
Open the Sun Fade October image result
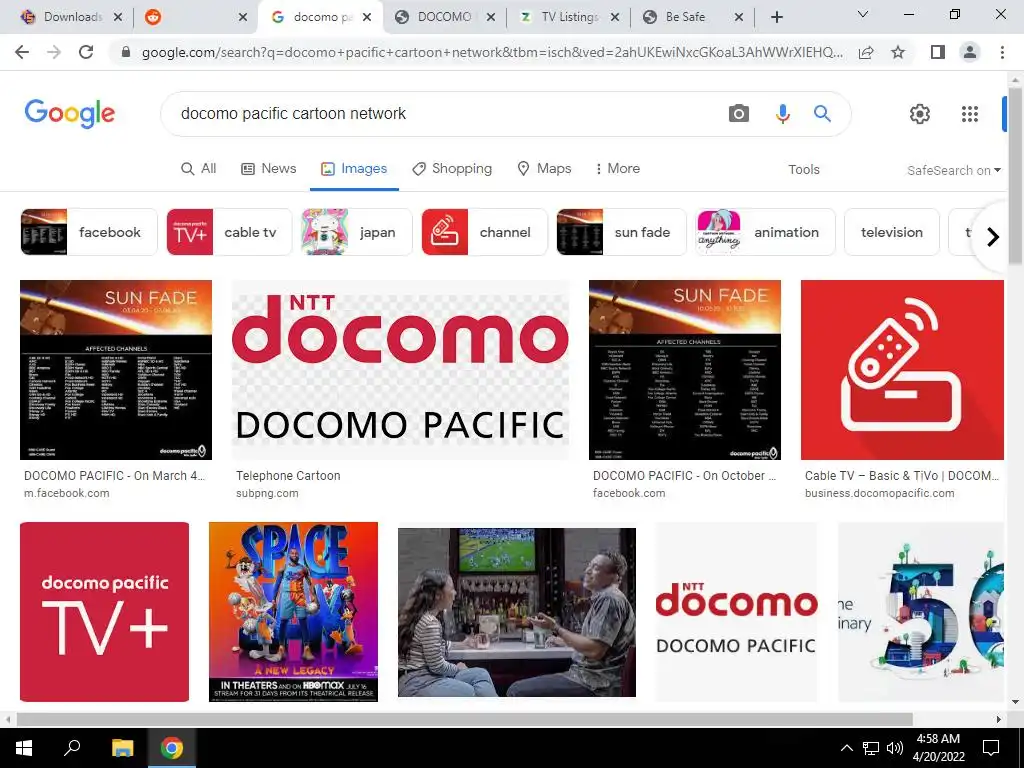coord(684,370)
